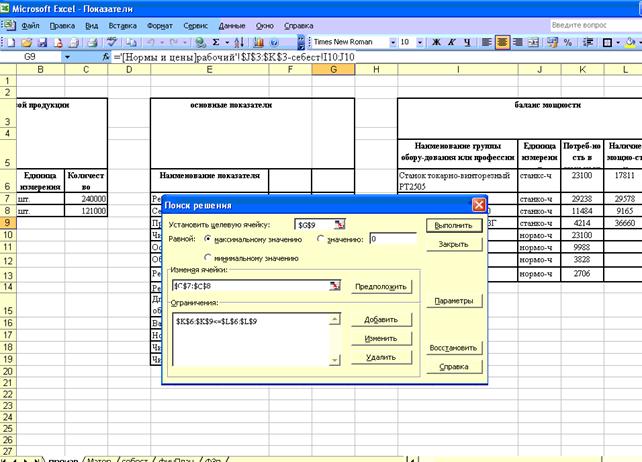Align cell text left
Screen dimensions: 642x462
(486, 42)
